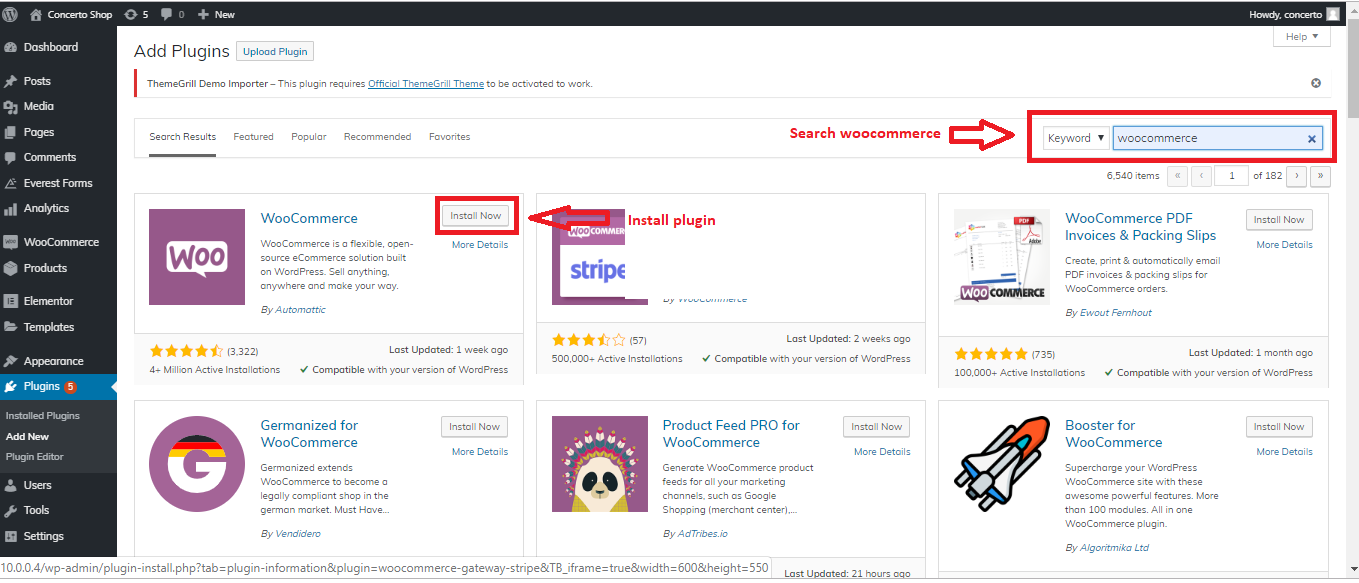Open the Algoritmika Ltd author link
Screen dimensions: 1359x583
[1115, 548]
